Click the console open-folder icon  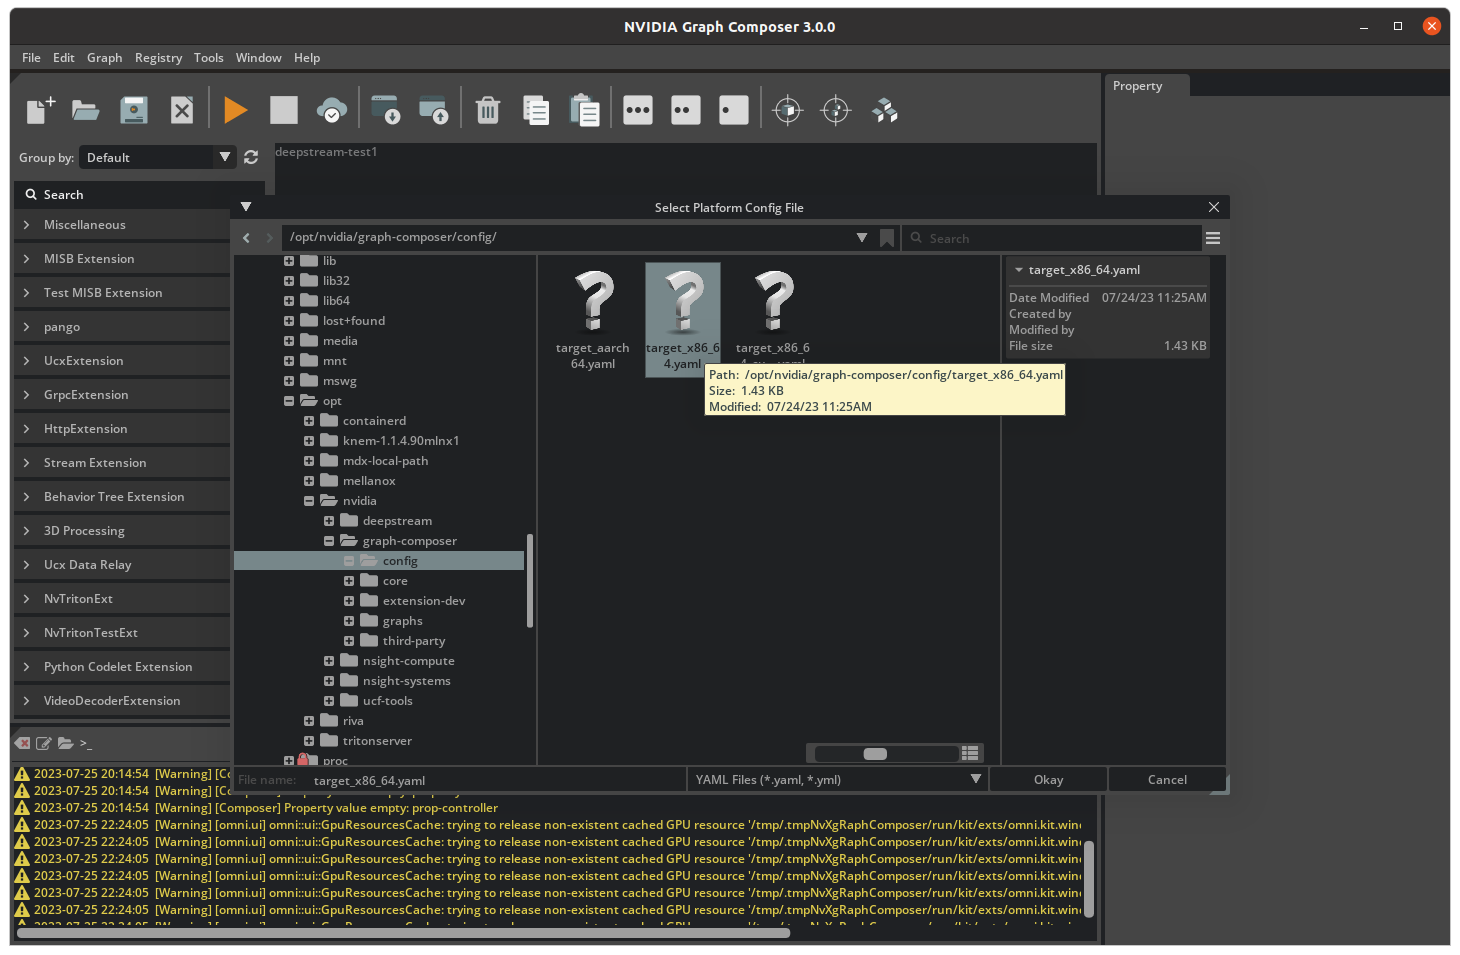tap(65, 743)
